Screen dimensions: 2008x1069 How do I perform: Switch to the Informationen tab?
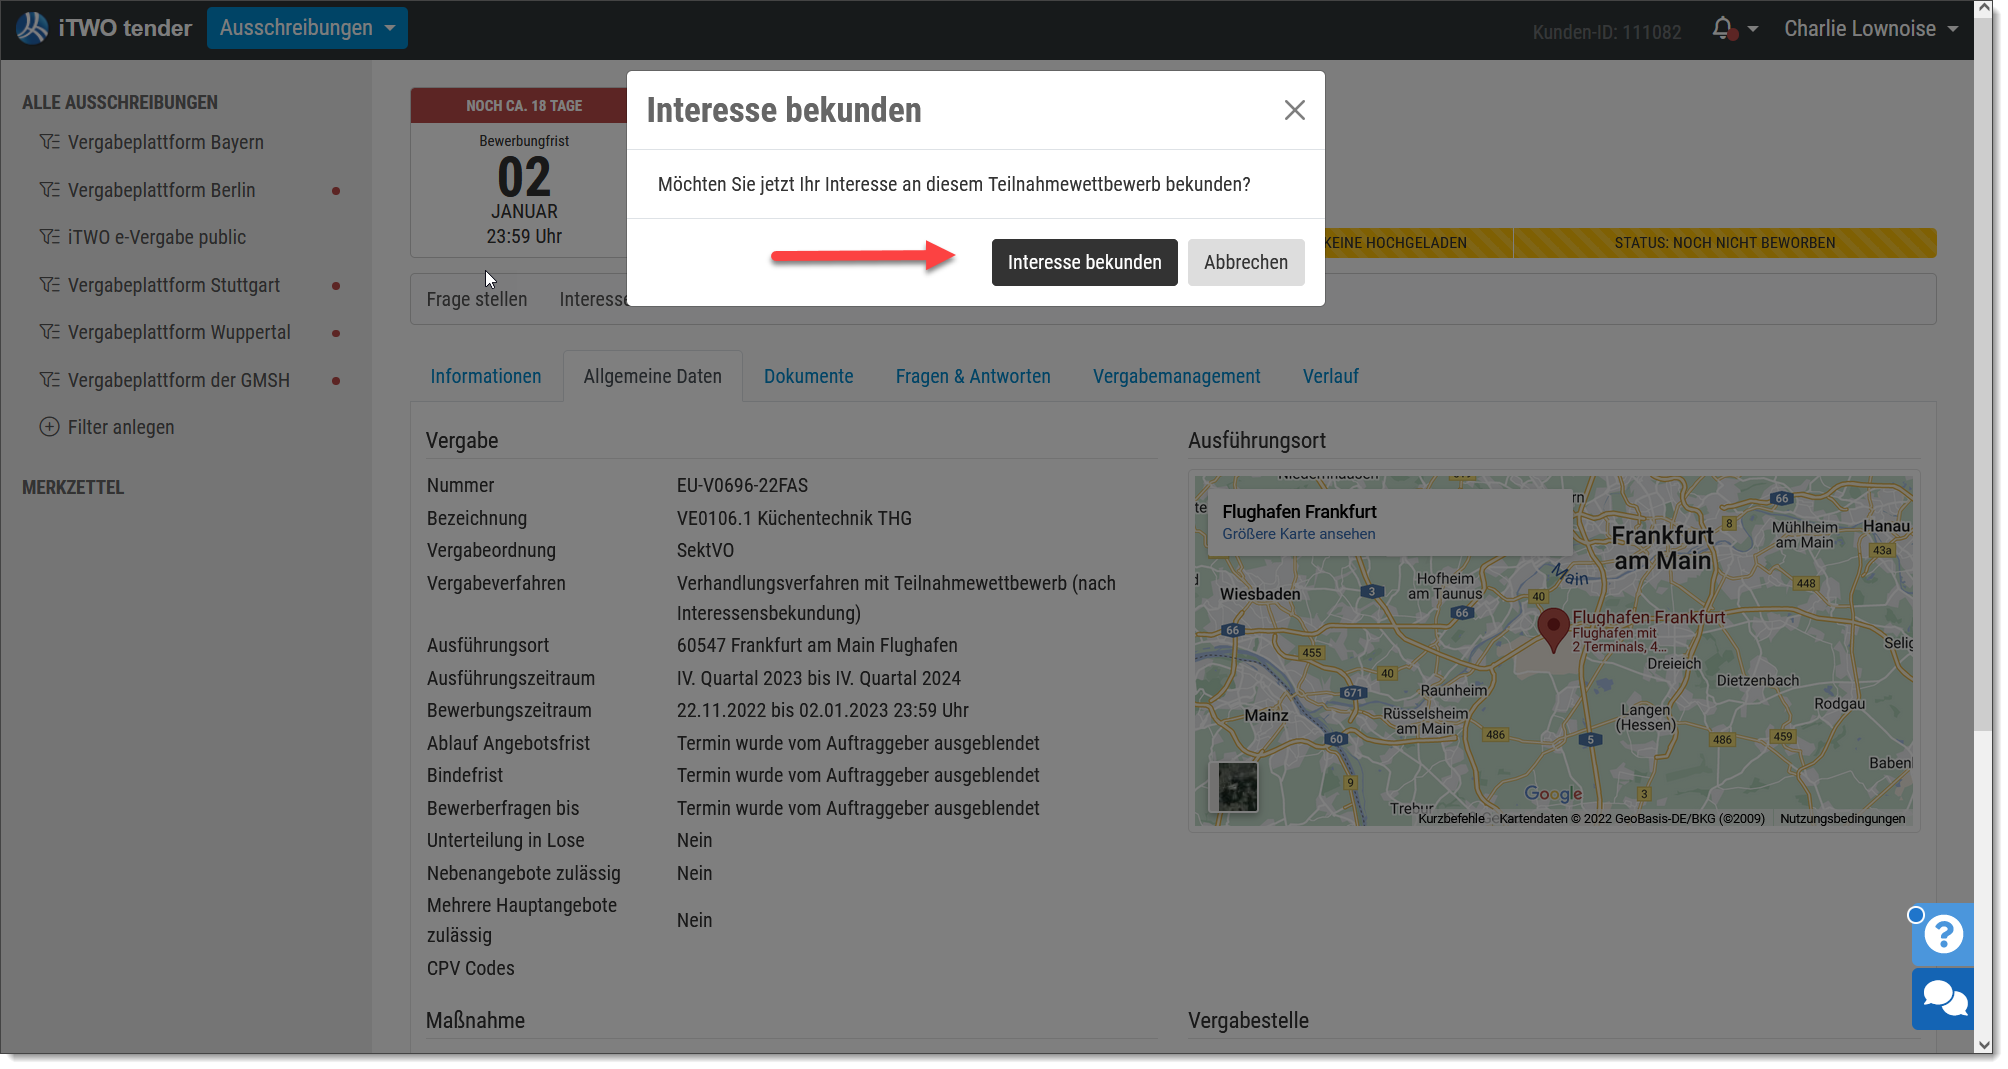pyautogui.click(x=486, y=377)
